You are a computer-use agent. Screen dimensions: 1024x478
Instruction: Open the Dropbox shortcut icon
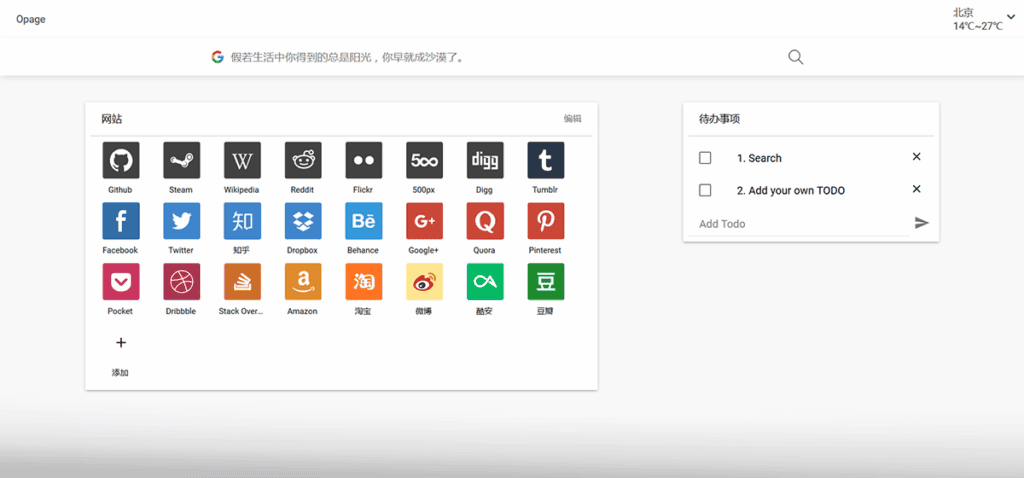pos(303,221)
